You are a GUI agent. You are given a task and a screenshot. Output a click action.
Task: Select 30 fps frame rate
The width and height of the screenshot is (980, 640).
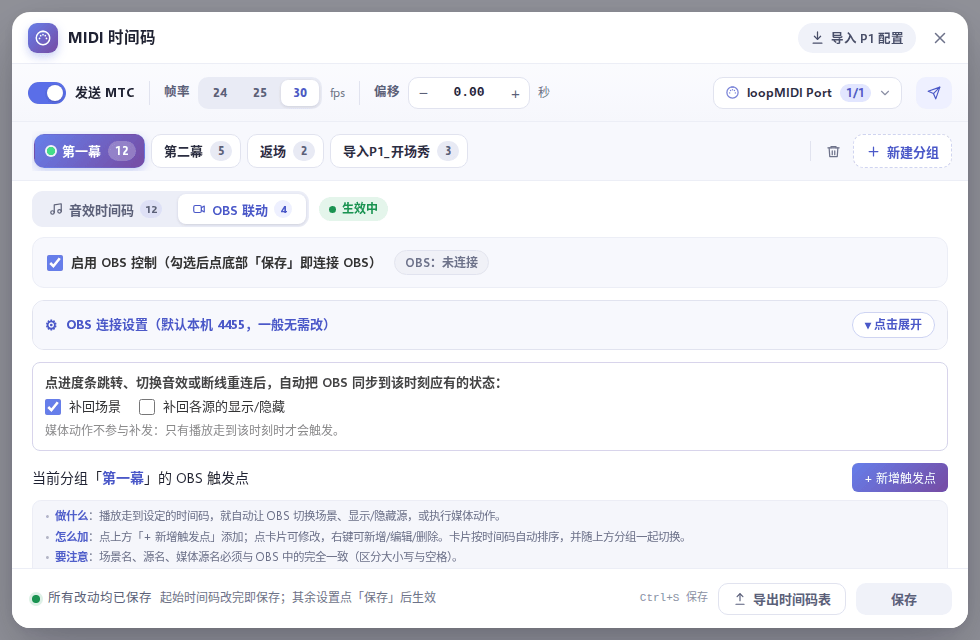[300, 93]
